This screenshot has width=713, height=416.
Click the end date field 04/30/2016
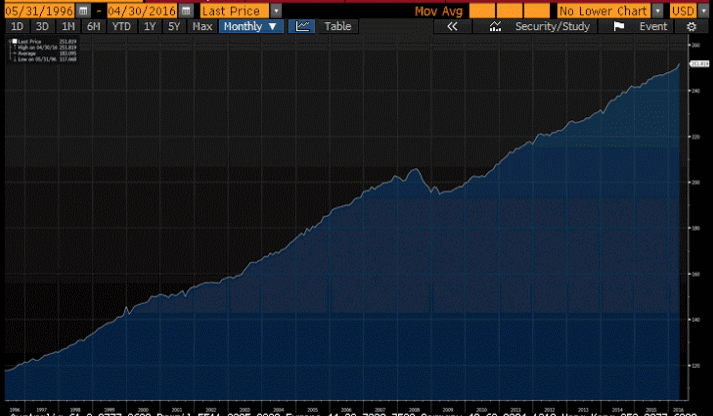pyautogui.click(x=142, y=10)
